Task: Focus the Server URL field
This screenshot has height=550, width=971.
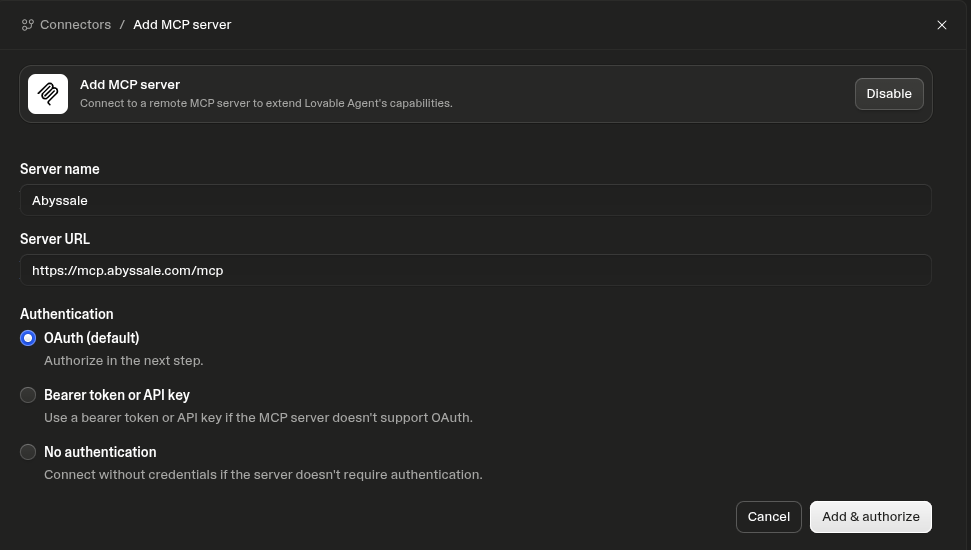Action: pos(476,270)
